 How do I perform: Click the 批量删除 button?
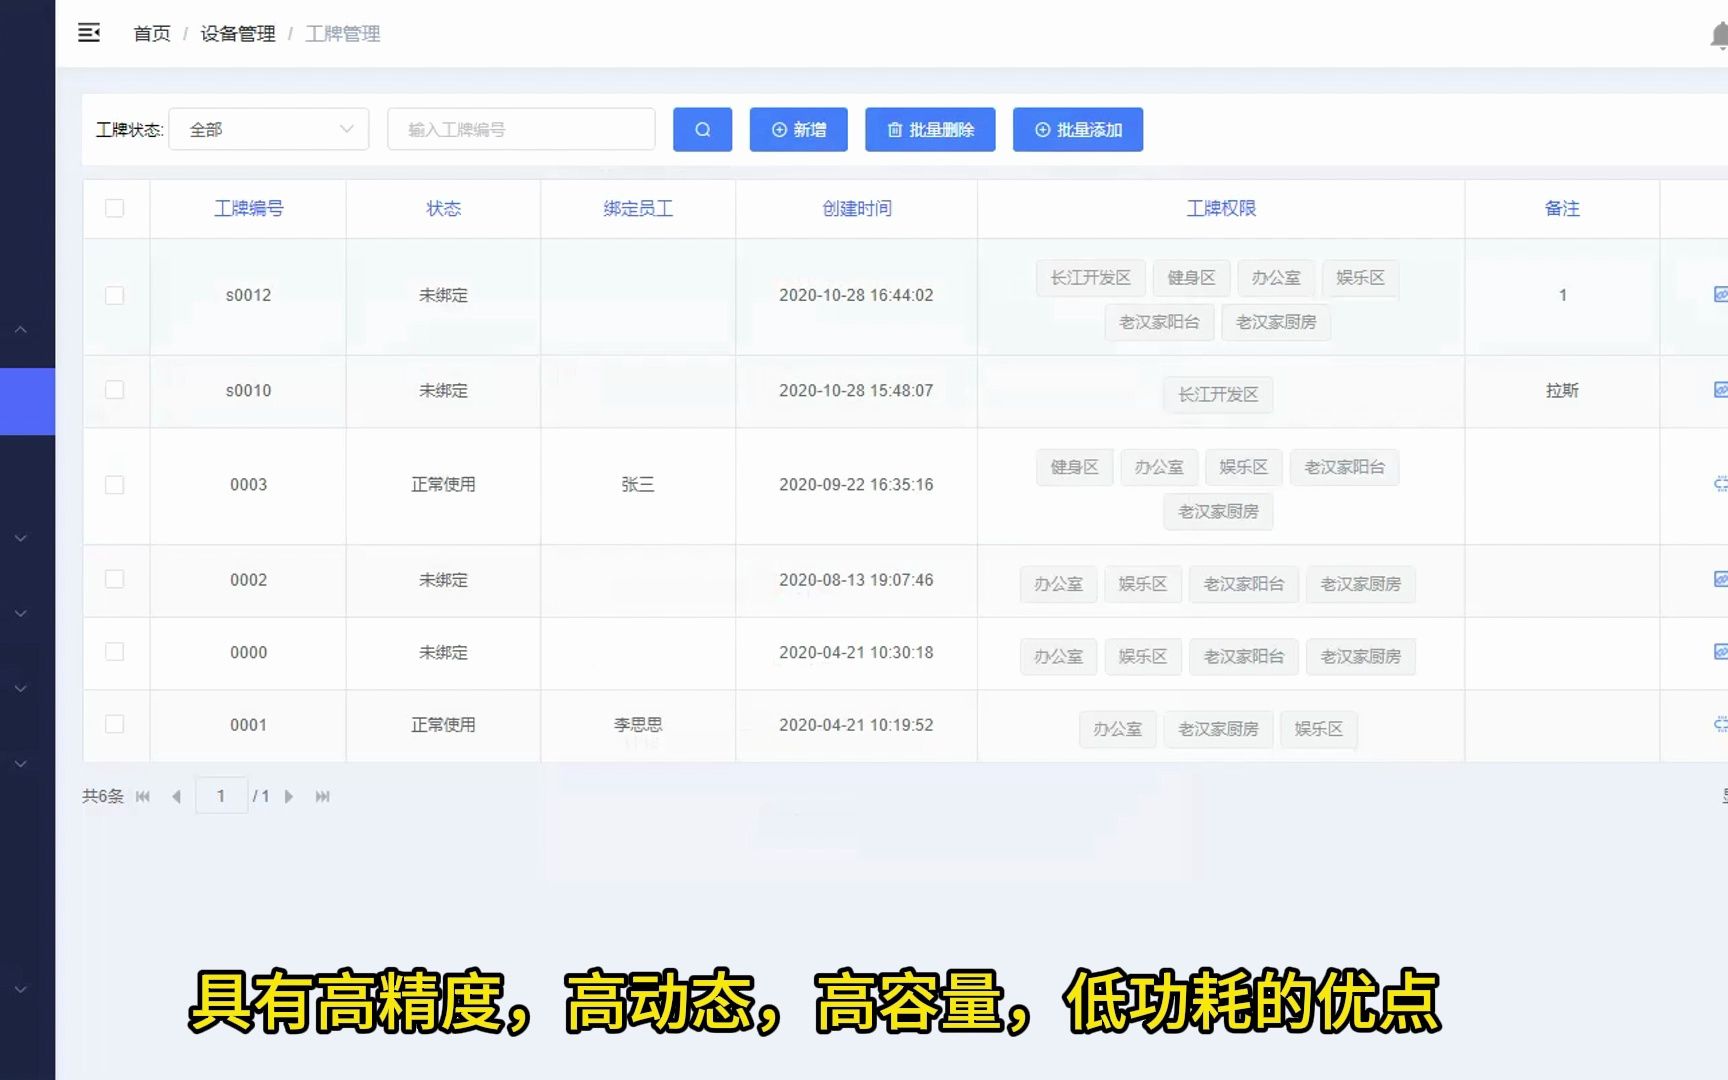pyautogui.click(x=930, y=130)
